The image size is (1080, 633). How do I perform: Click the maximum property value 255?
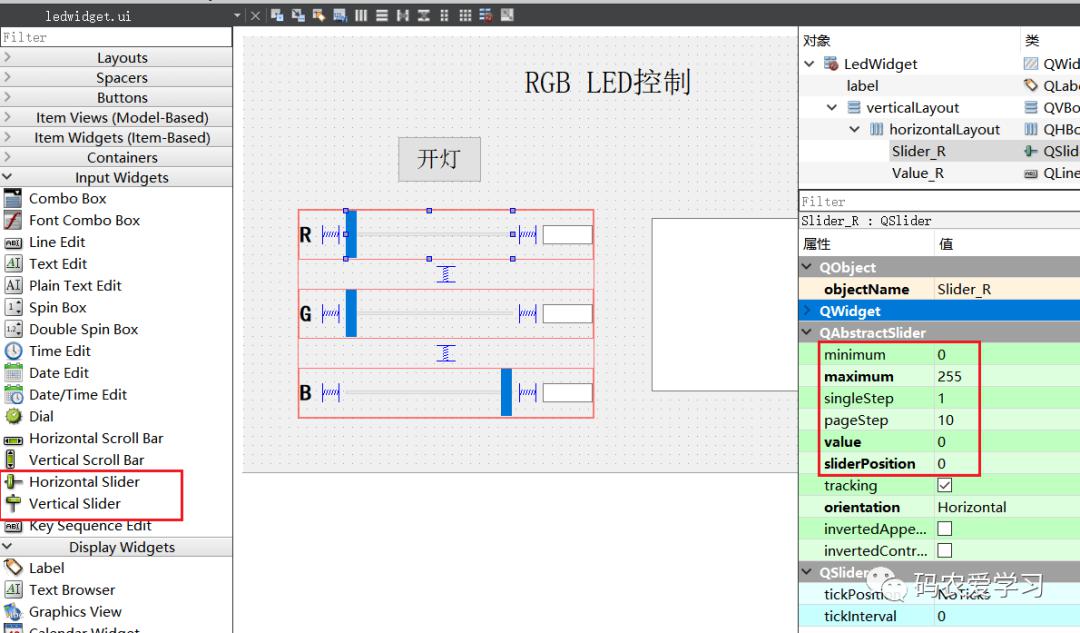[x=949, y=377]
